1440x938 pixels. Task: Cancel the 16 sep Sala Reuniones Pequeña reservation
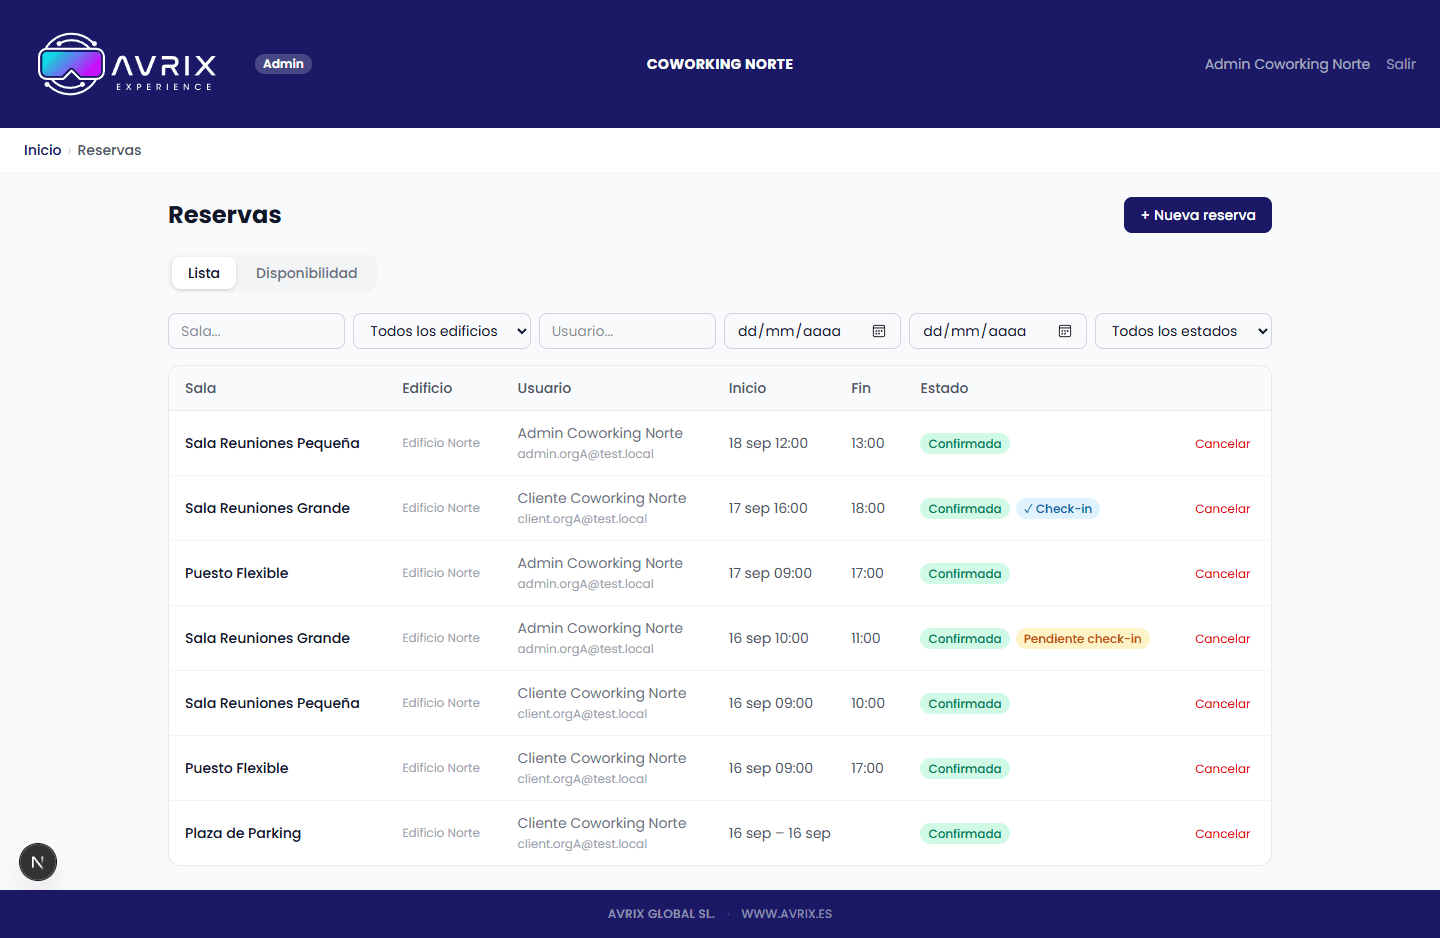(x=1223, y=704)
